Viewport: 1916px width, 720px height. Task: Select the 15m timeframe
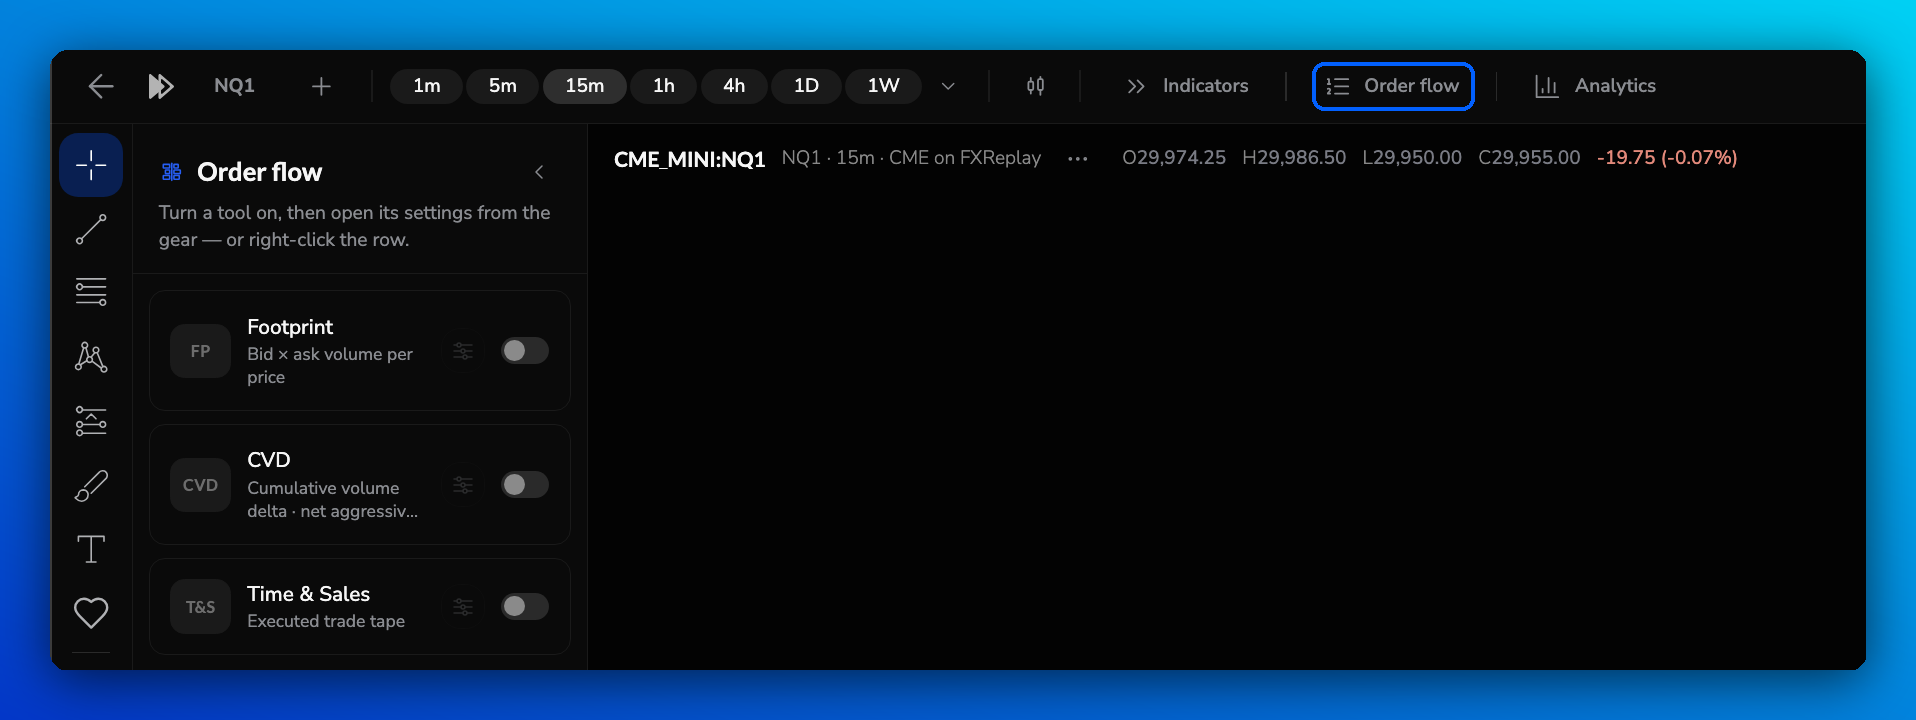[585, 86]
